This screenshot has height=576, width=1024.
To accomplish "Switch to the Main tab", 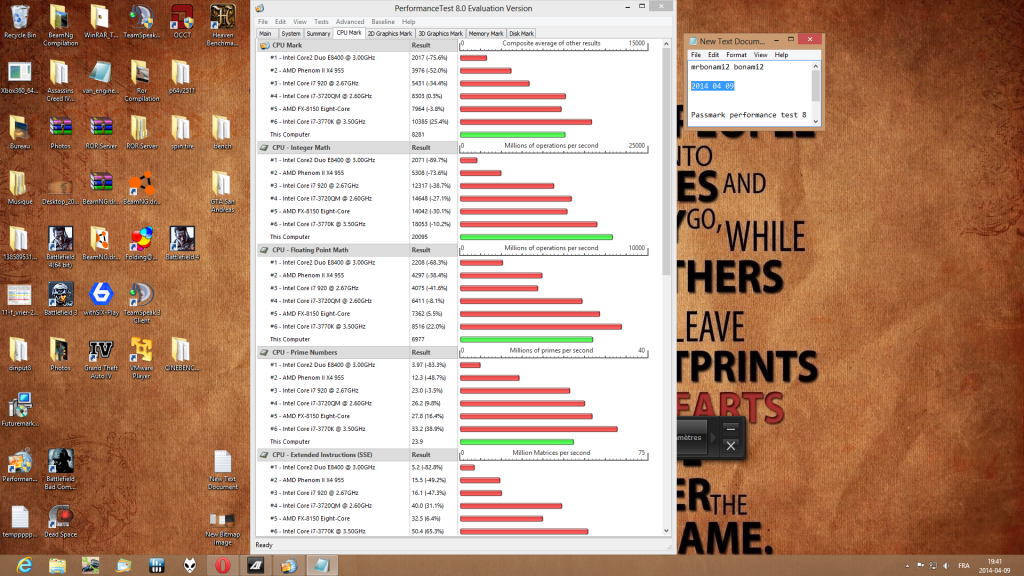I will pos(265,33).
